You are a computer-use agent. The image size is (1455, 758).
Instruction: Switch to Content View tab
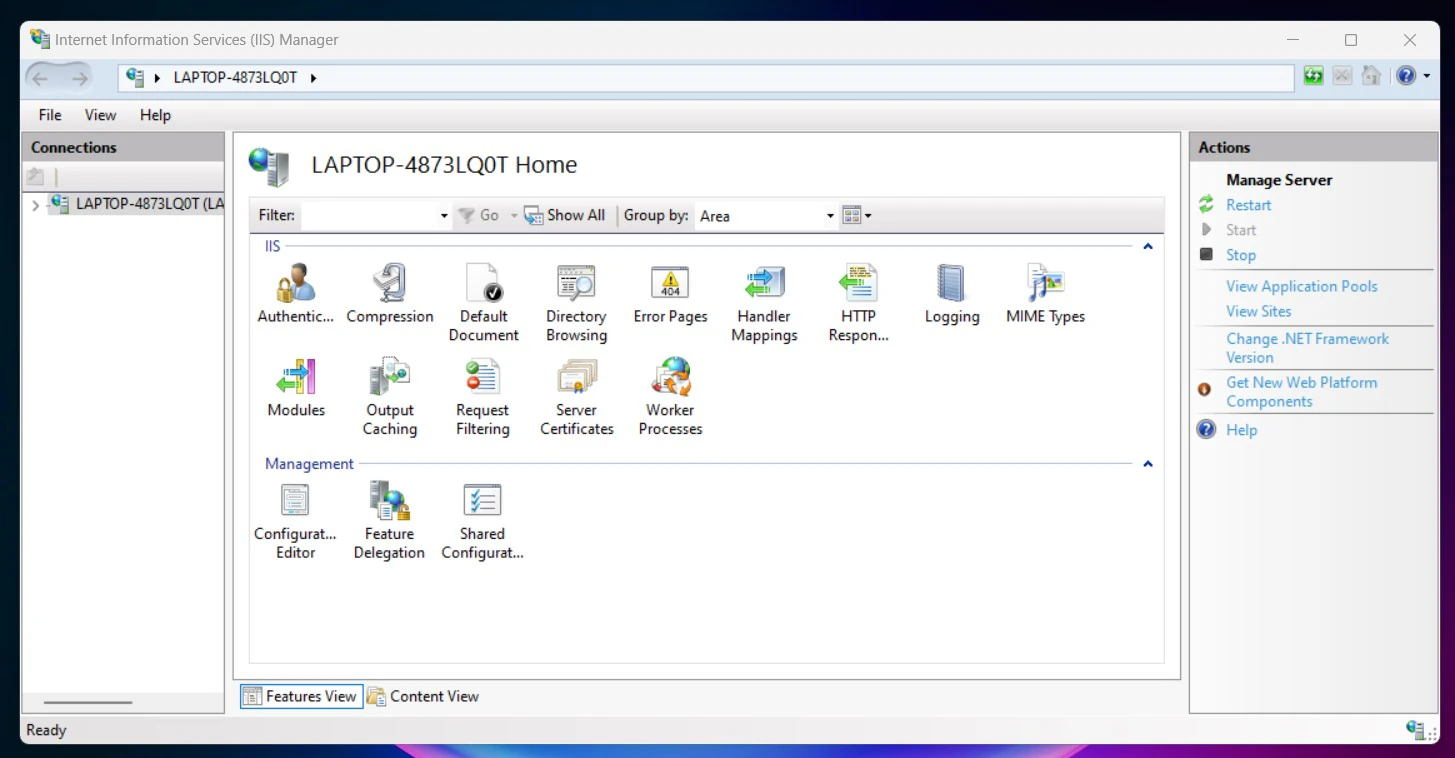click(x=423, y=696)
